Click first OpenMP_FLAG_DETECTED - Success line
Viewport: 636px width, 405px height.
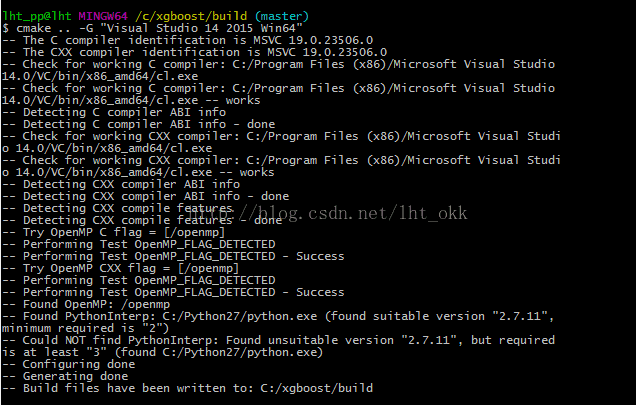173,256
